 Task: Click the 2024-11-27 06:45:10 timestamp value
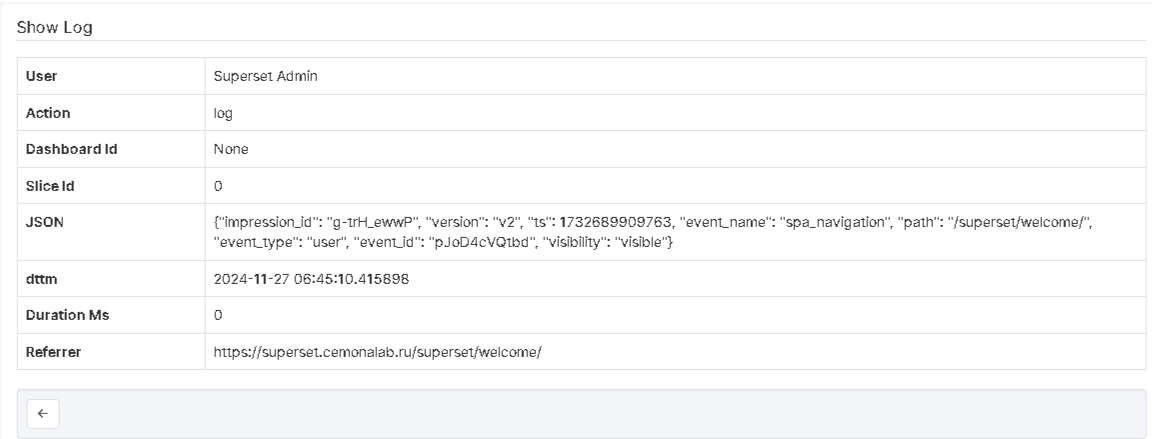tap(311, 279)
